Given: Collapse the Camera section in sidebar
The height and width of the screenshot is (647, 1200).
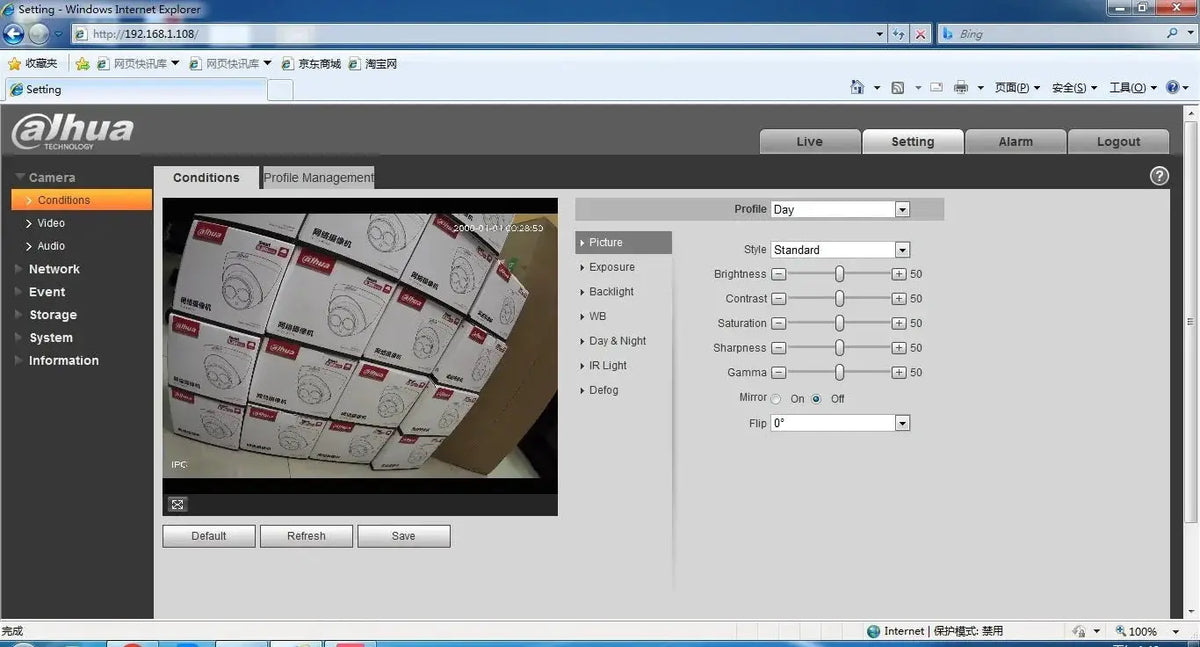Looking at the screenshot, I should (52, 177).
